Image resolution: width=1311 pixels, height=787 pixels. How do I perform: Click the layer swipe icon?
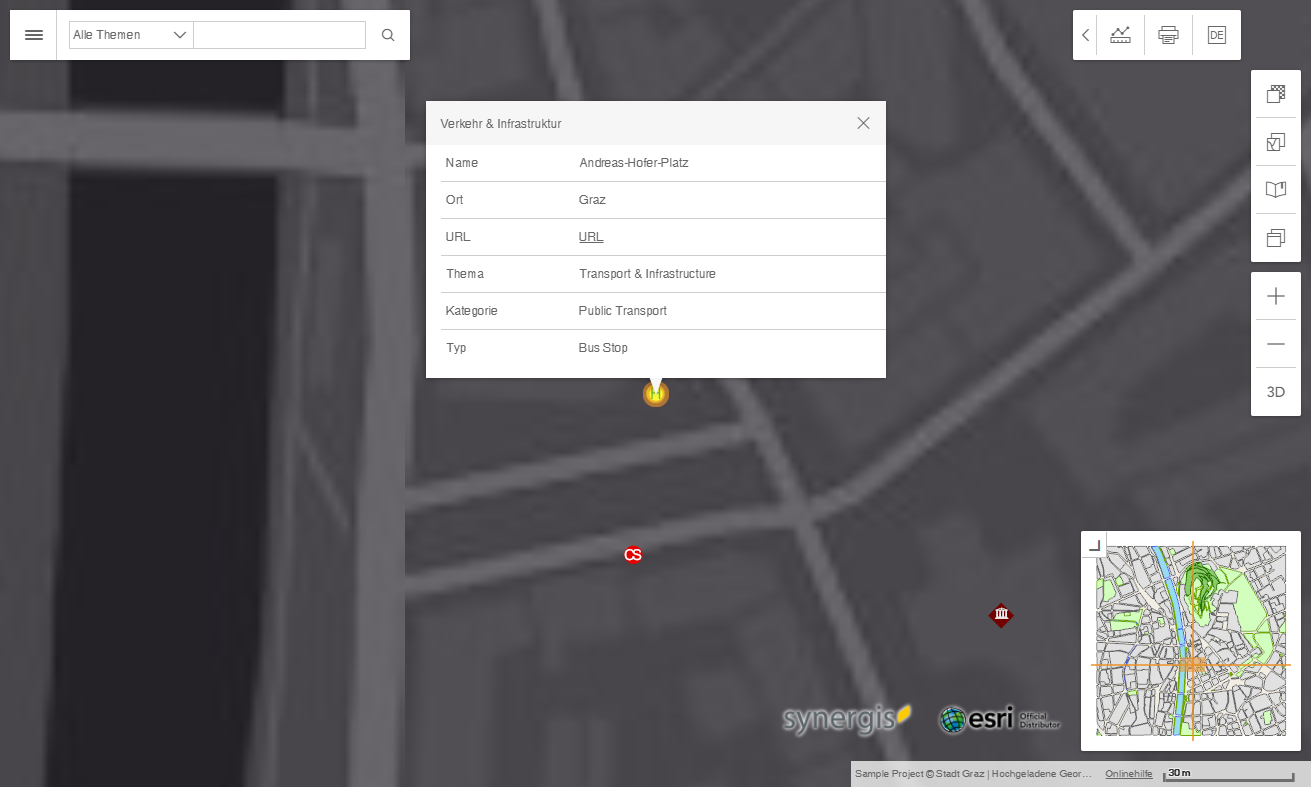click(x=1275, y=238)
